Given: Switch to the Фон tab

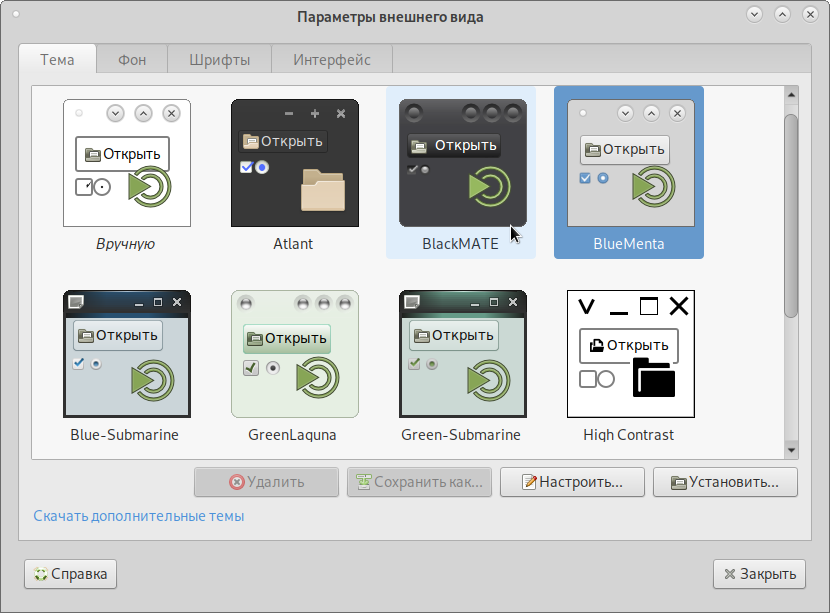Looking at the screenshot, I should [x=132, y=60].
